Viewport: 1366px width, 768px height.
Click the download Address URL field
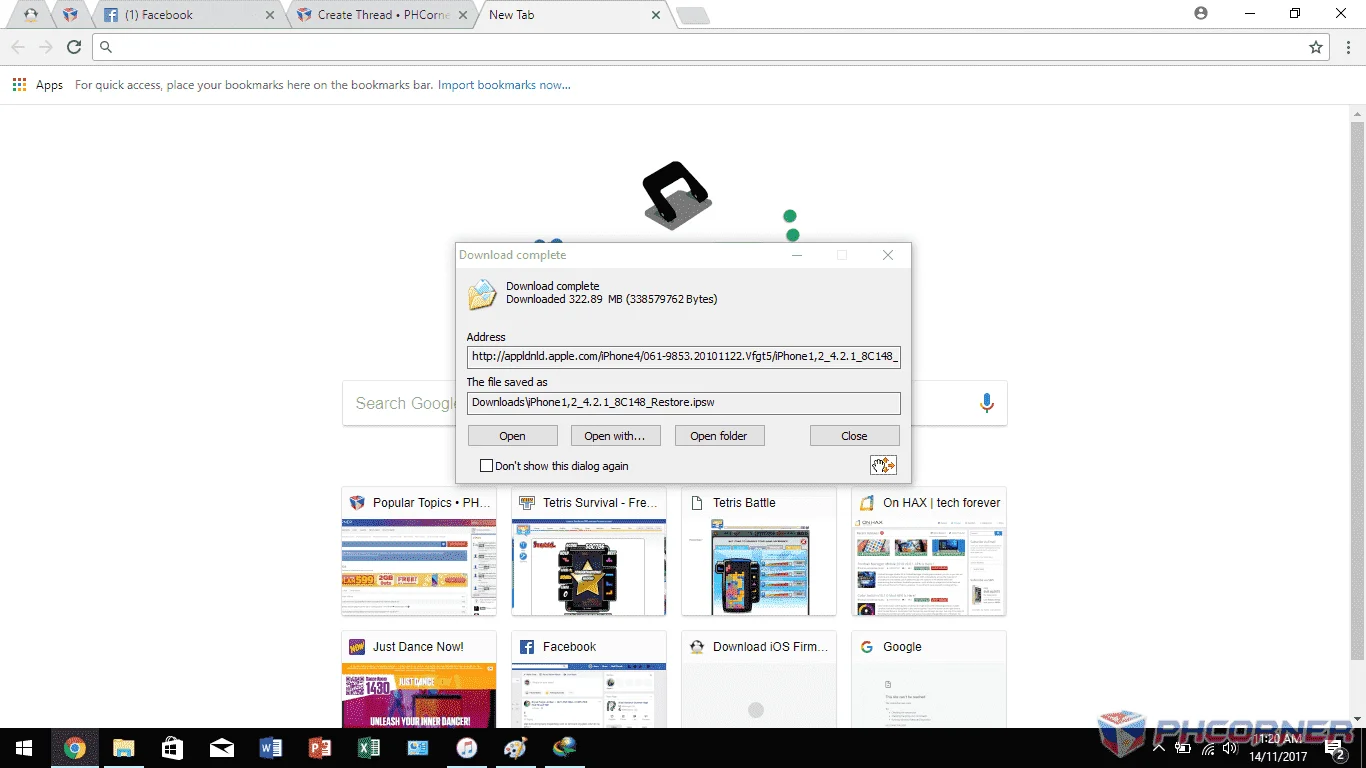tap(684, 357)
